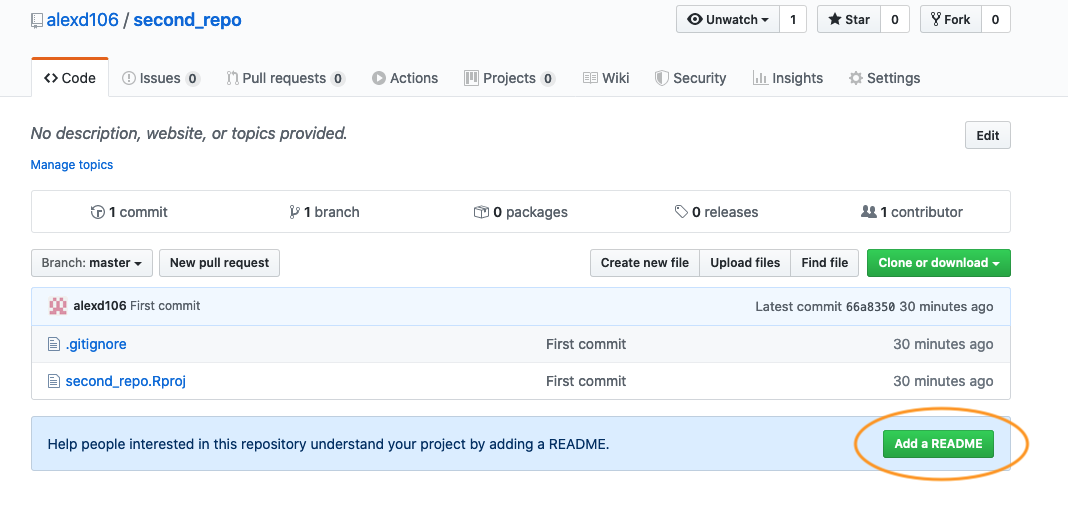View the 0 releases tags

tap(716, 212)
